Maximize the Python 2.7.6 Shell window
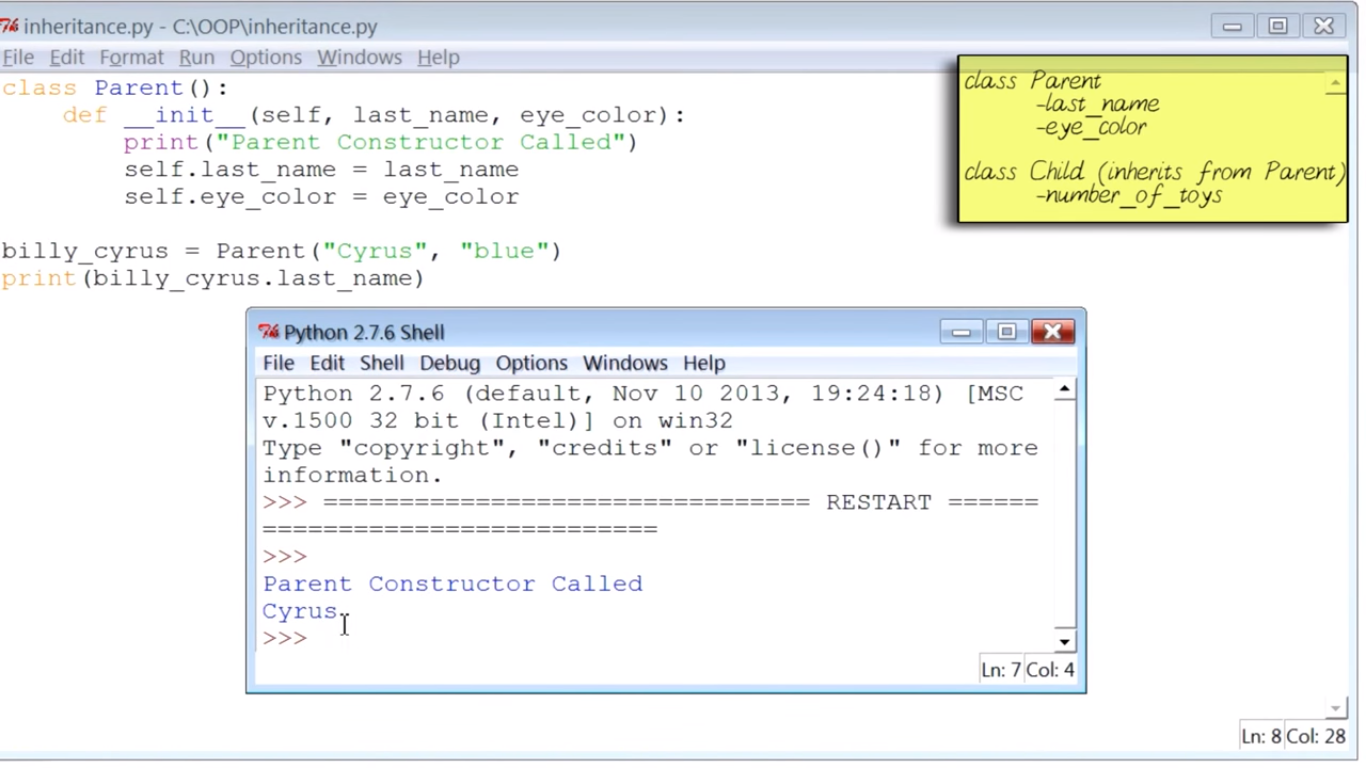1366x768 pixels. click(1007, 332)
